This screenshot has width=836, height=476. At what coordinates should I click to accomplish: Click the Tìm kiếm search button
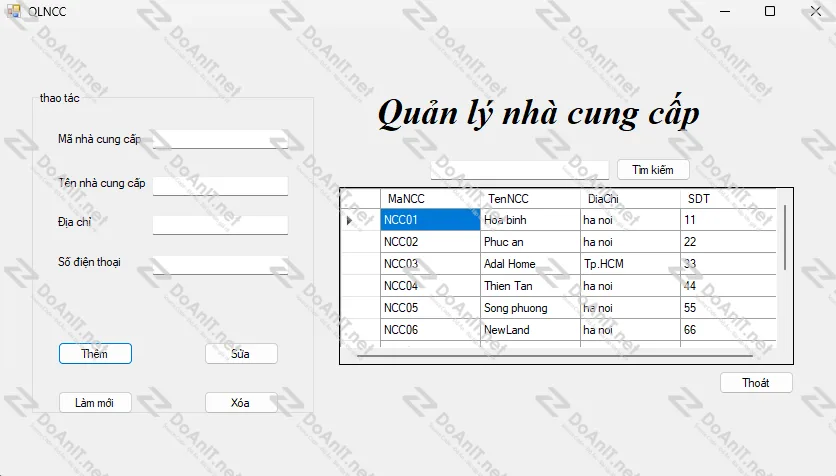pos(652,170)
